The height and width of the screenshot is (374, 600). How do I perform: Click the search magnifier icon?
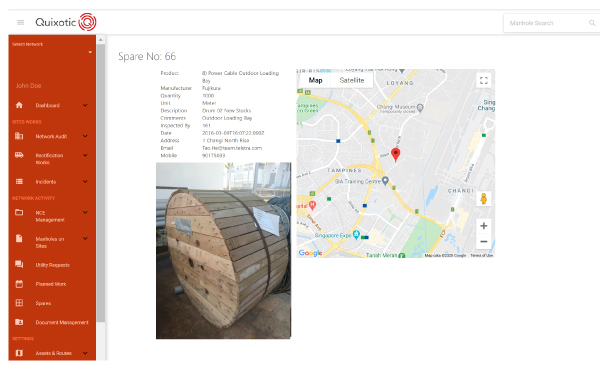point(592,23)
